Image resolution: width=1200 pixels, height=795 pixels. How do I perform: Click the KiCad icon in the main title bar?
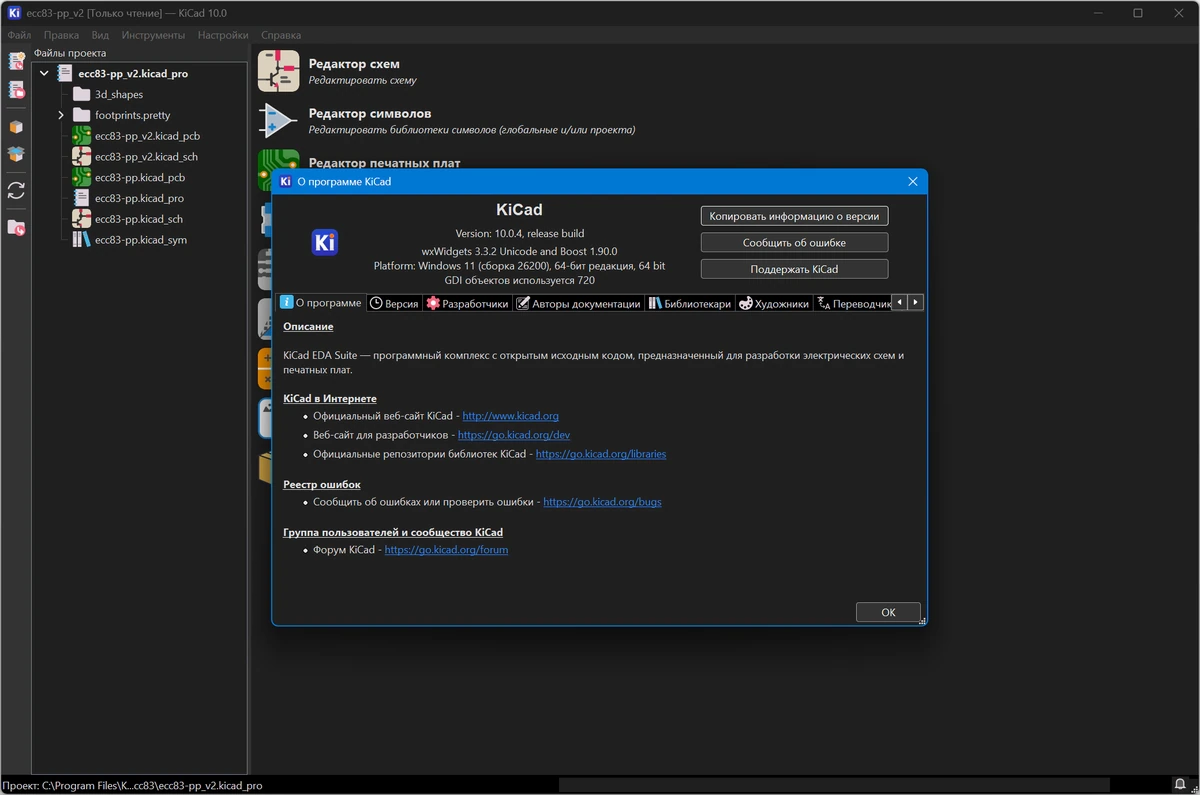(x=14, y=13)
